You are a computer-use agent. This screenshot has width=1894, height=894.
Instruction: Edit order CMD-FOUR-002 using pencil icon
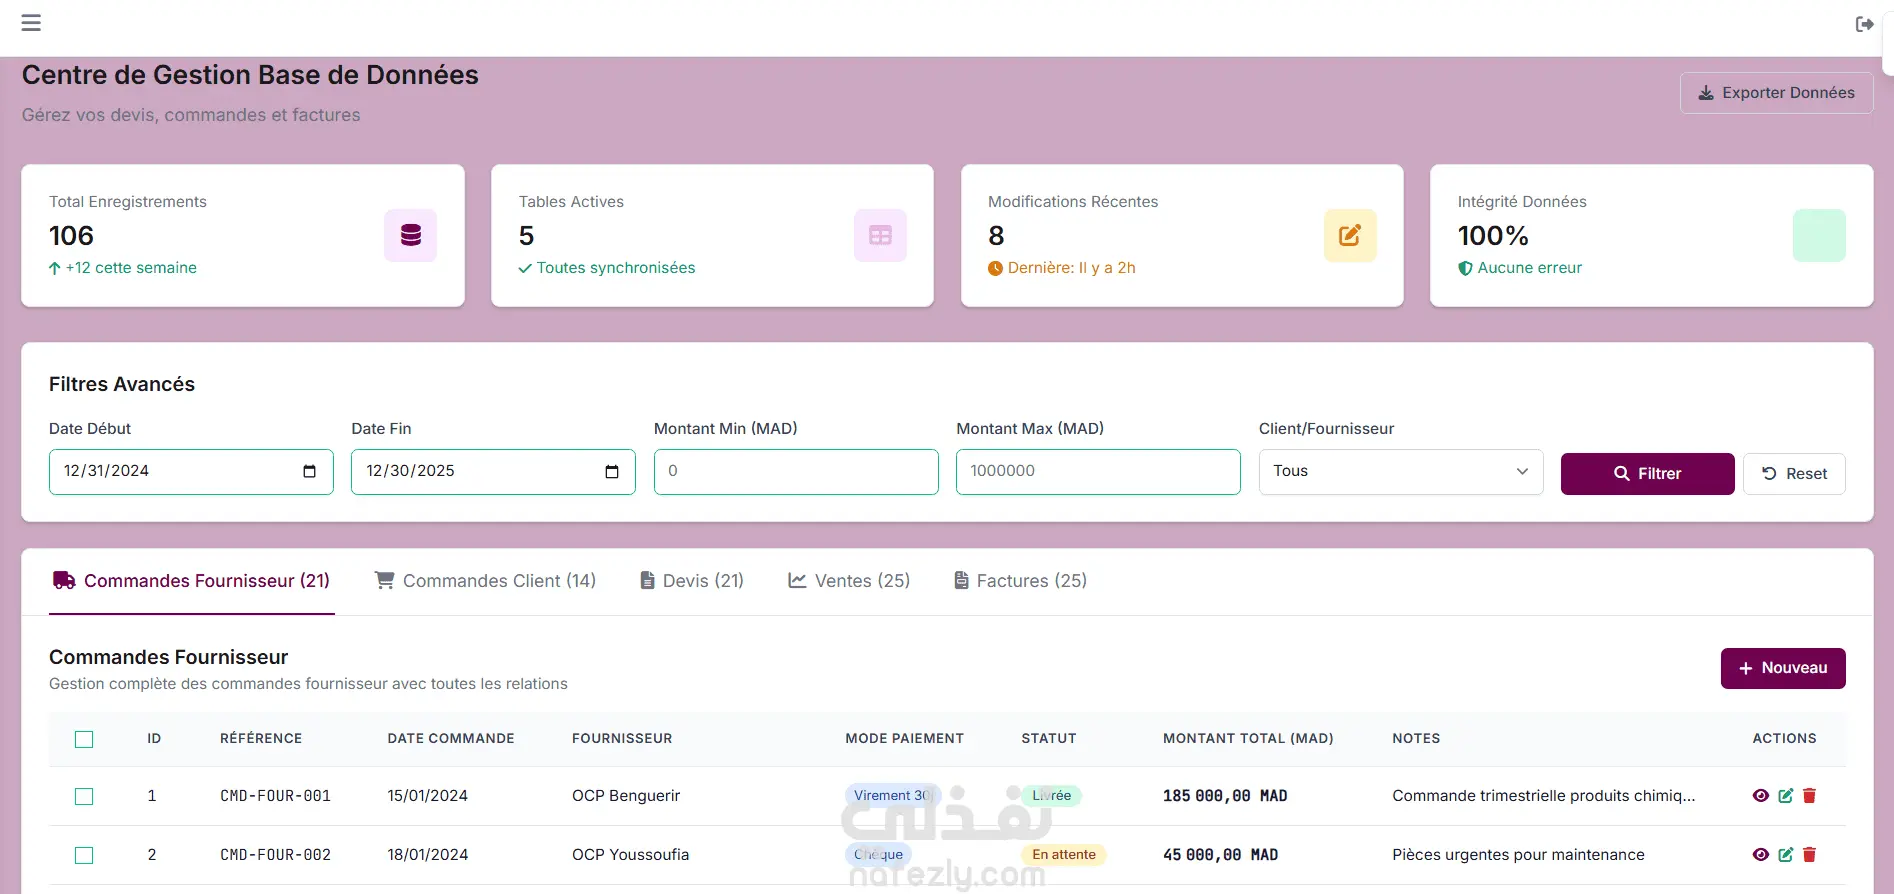click(1785, 855)
